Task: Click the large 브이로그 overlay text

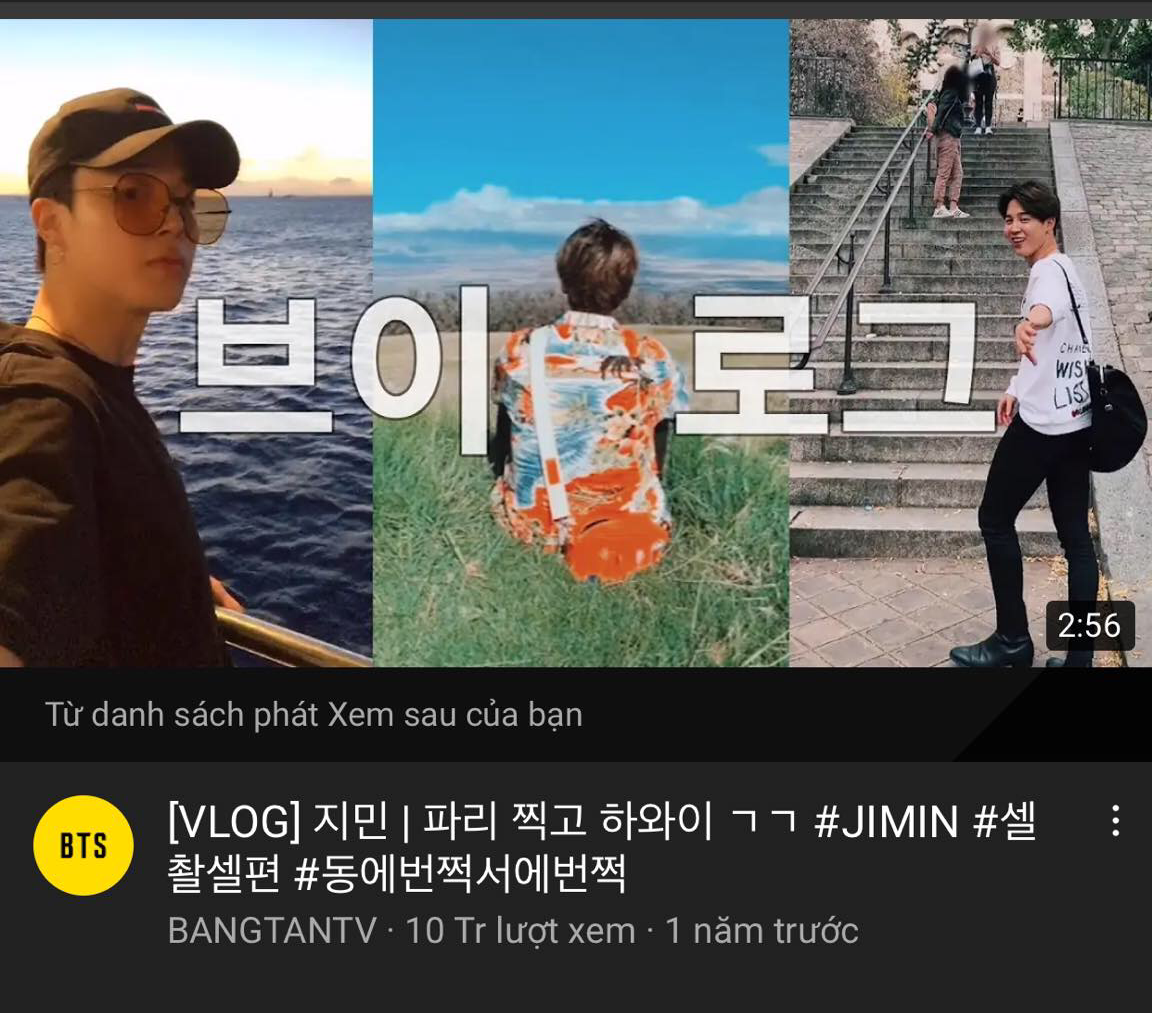Action: [580, 365]
